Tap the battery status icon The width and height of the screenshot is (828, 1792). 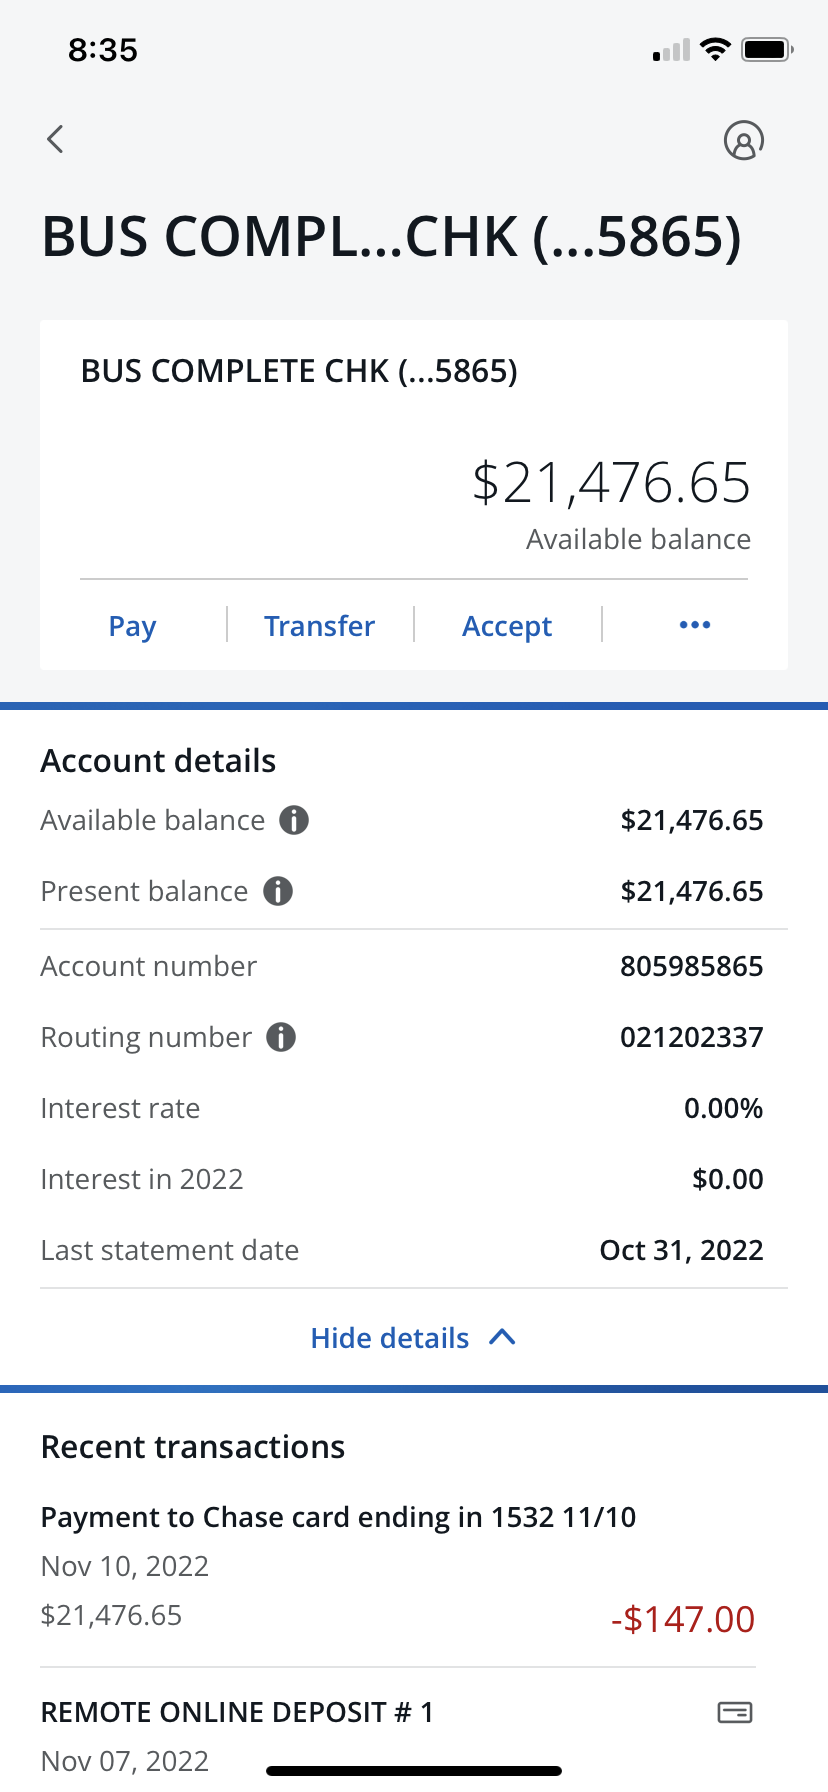[767, 49]
